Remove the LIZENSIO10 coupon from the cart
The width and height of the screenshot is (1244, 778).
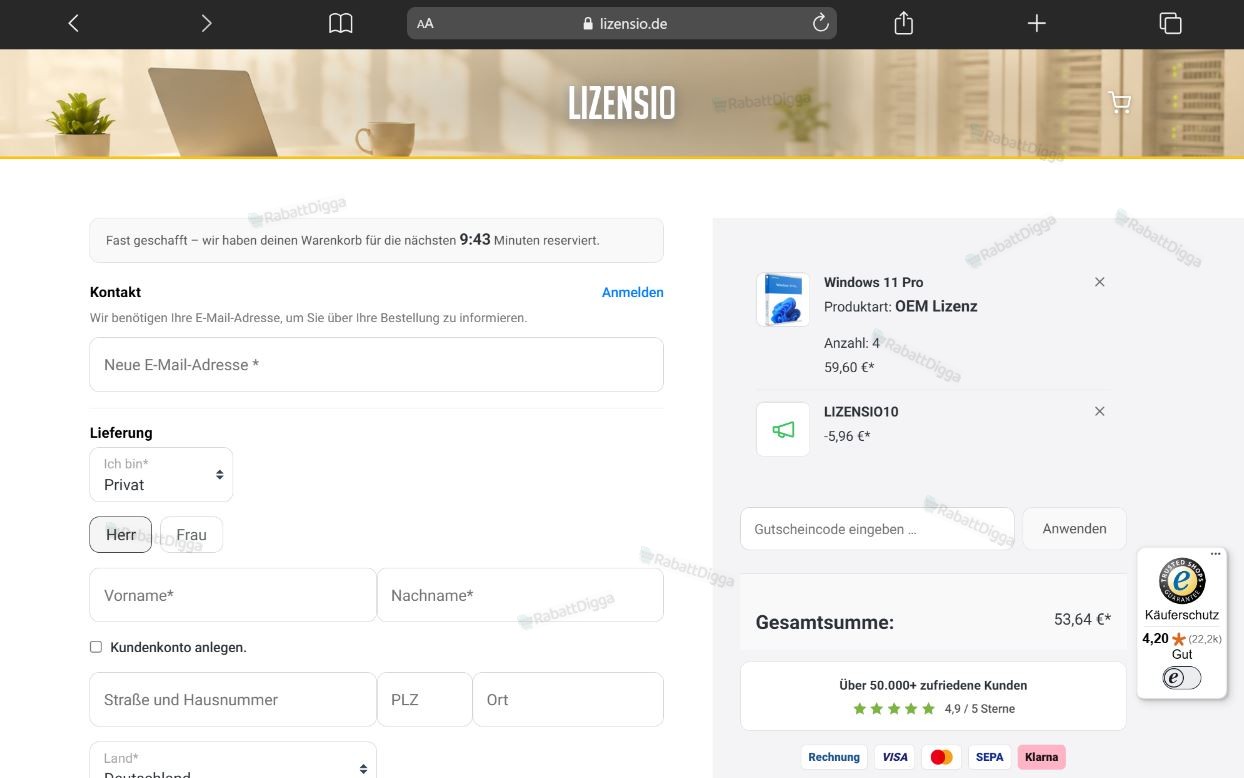point(1100,411)
